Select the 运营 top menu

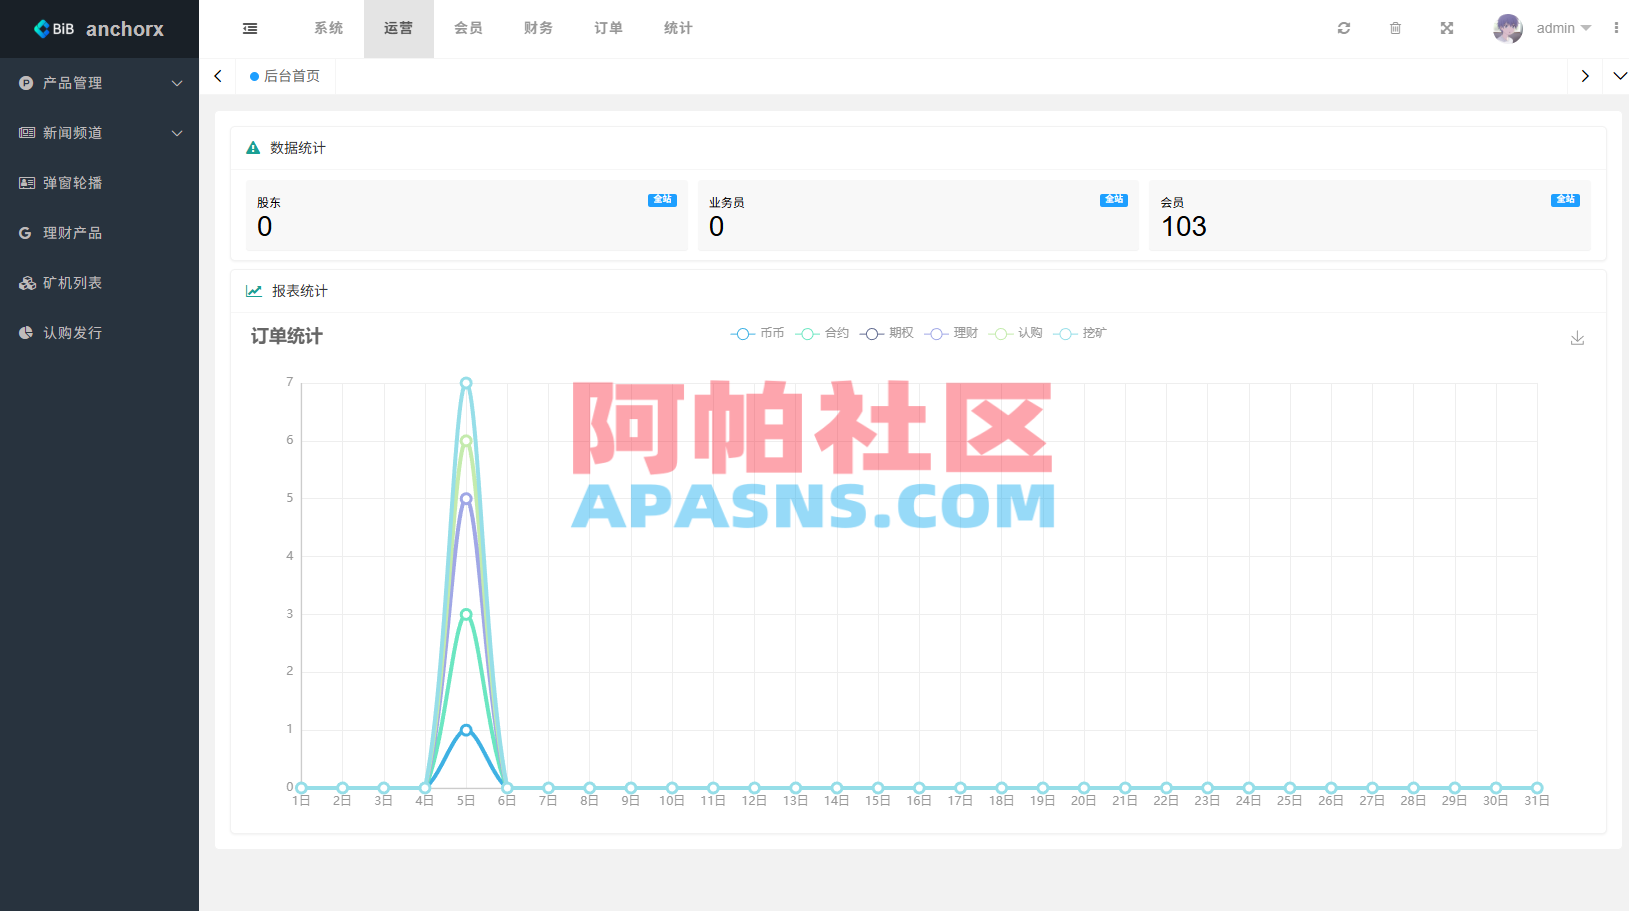398,28
